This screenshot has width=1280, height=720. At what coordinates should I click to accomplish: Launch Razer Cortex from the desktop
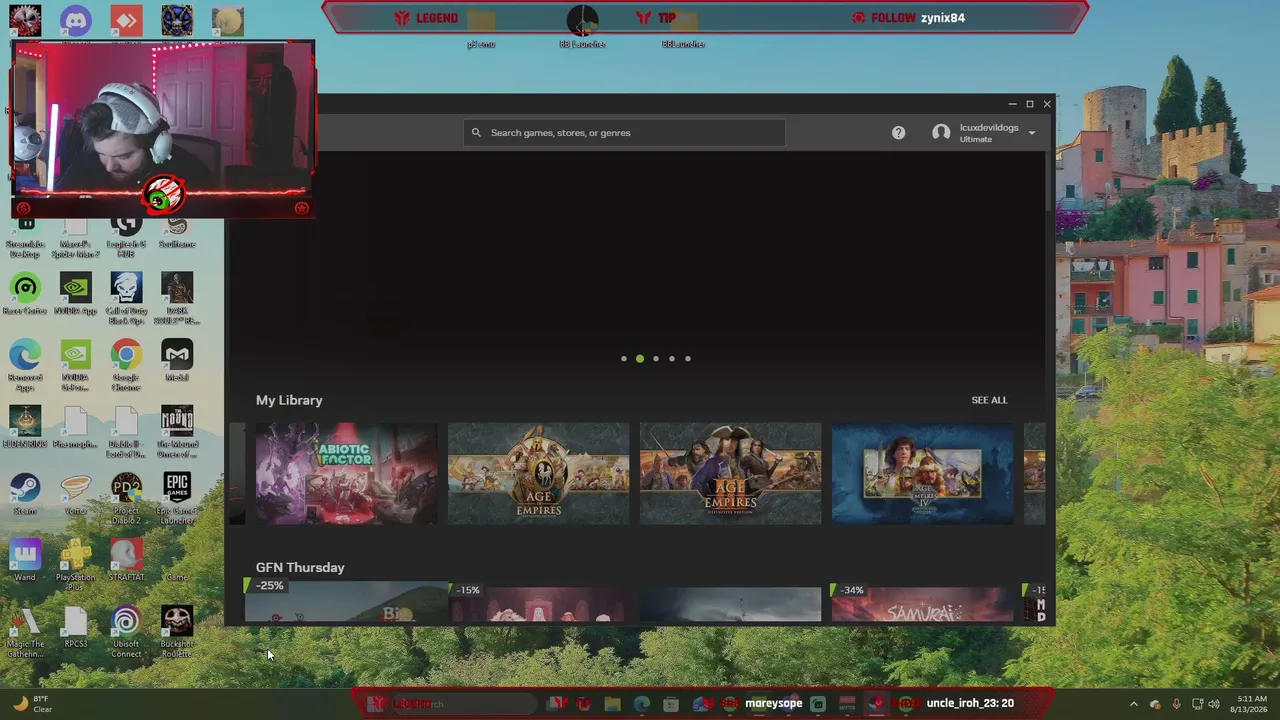tap(25, 295)
